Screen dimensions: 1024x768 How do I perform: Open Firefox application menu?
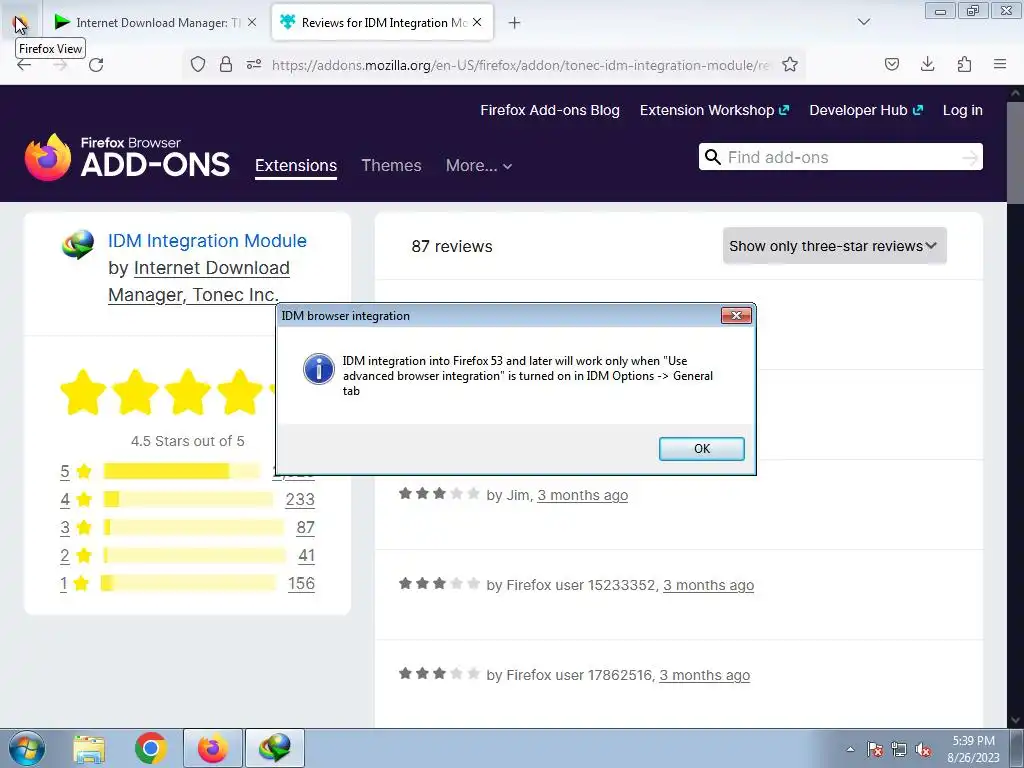coord(1000,64)
